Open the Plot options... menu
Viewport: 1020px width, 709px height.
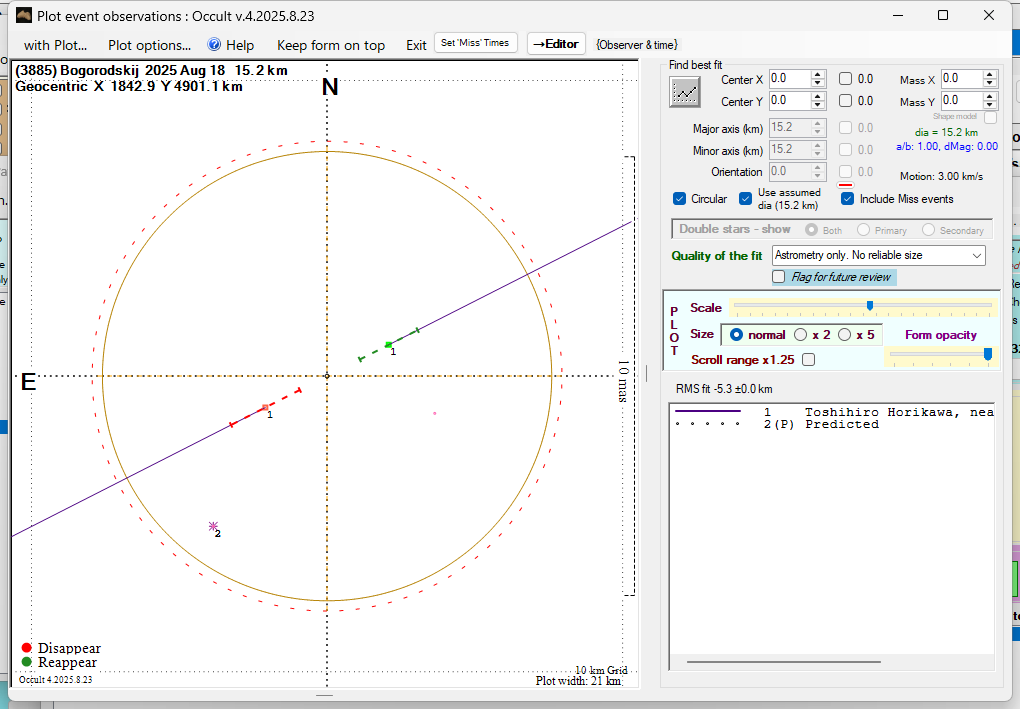point(149,45)
